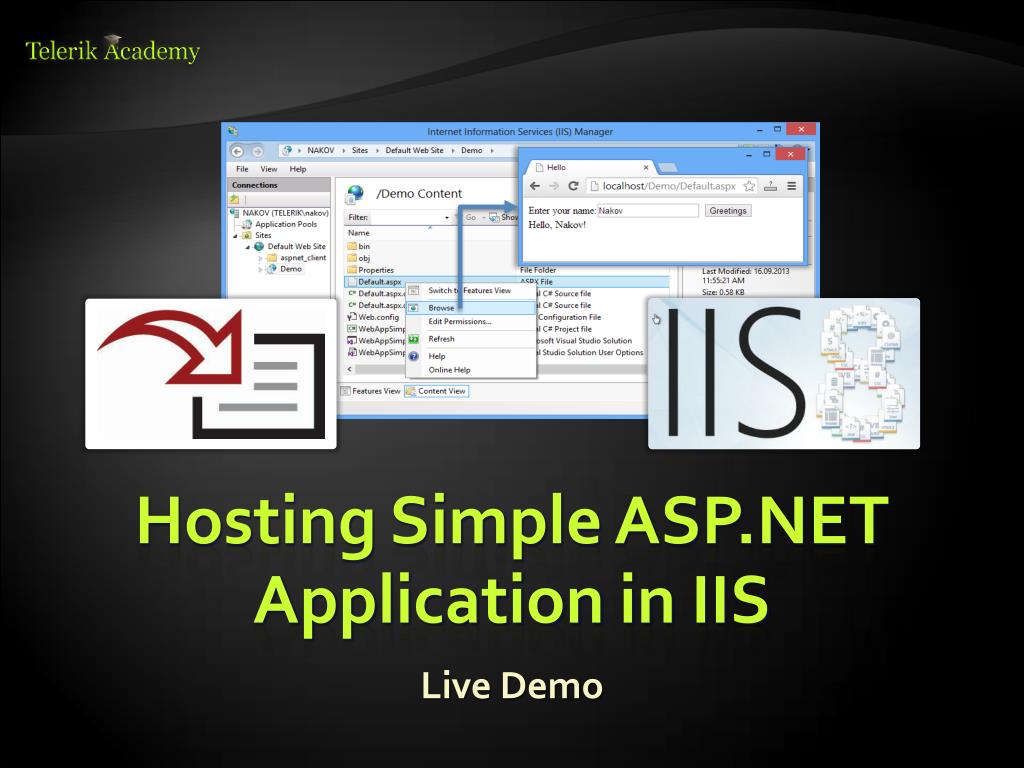
Task: Close the Hello browser tab
Action: (x=646, y=168)
